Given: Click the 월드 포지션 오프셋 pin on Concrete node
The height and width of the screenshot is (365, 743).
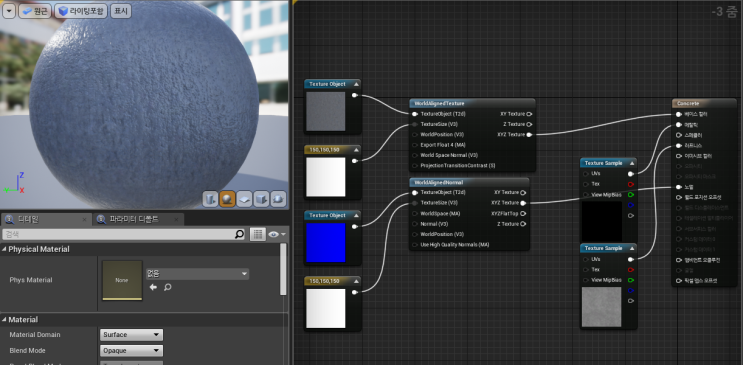Looking at the screenshot, I should pyautogui.click(x=679, y=198).
